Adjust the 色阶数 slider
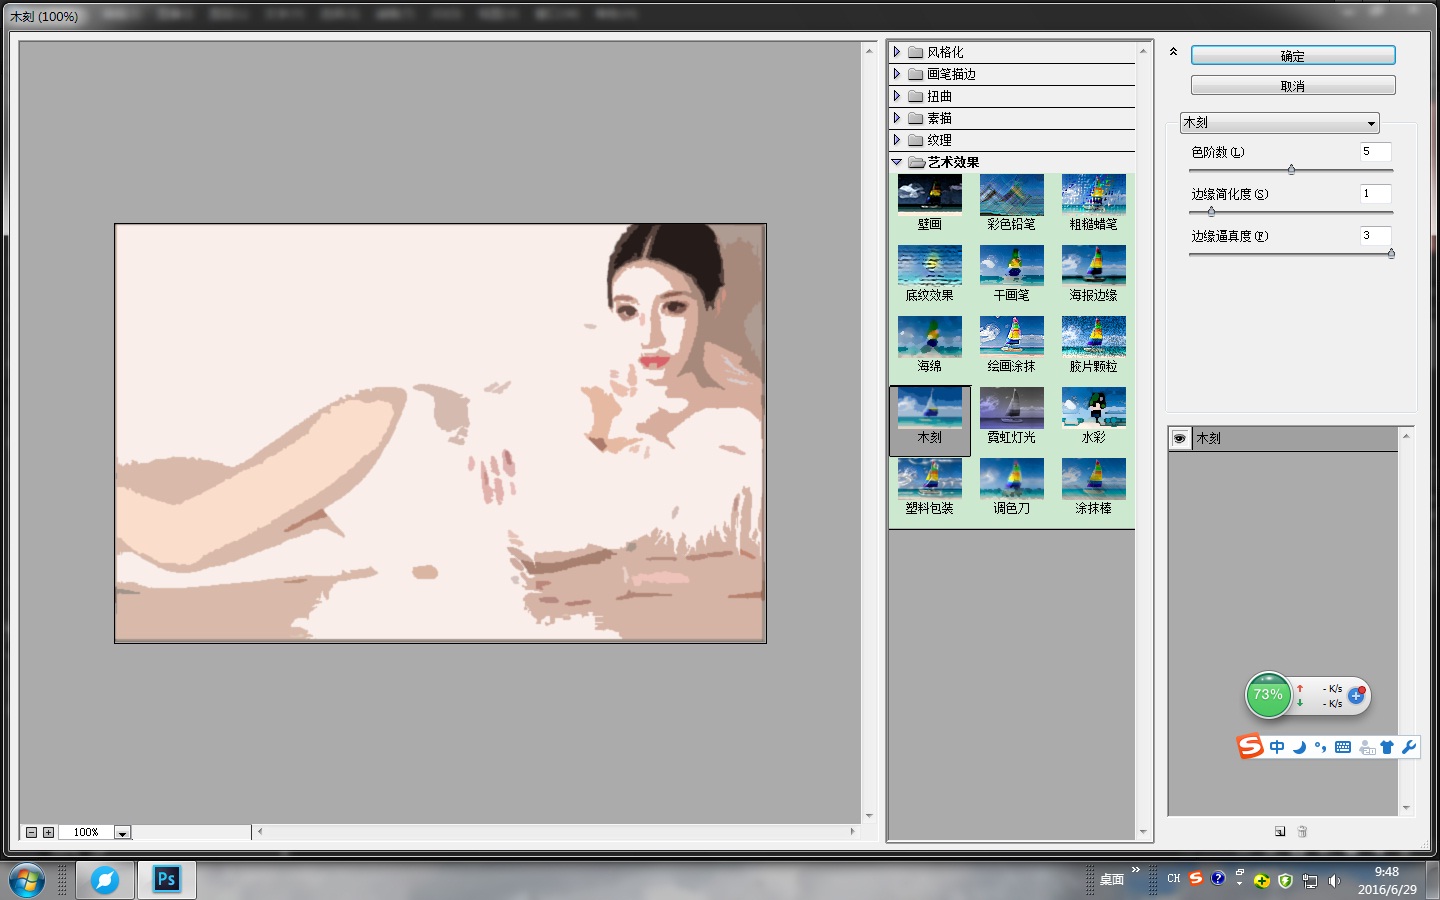 pyautogui.click(x=1291, y=170)
